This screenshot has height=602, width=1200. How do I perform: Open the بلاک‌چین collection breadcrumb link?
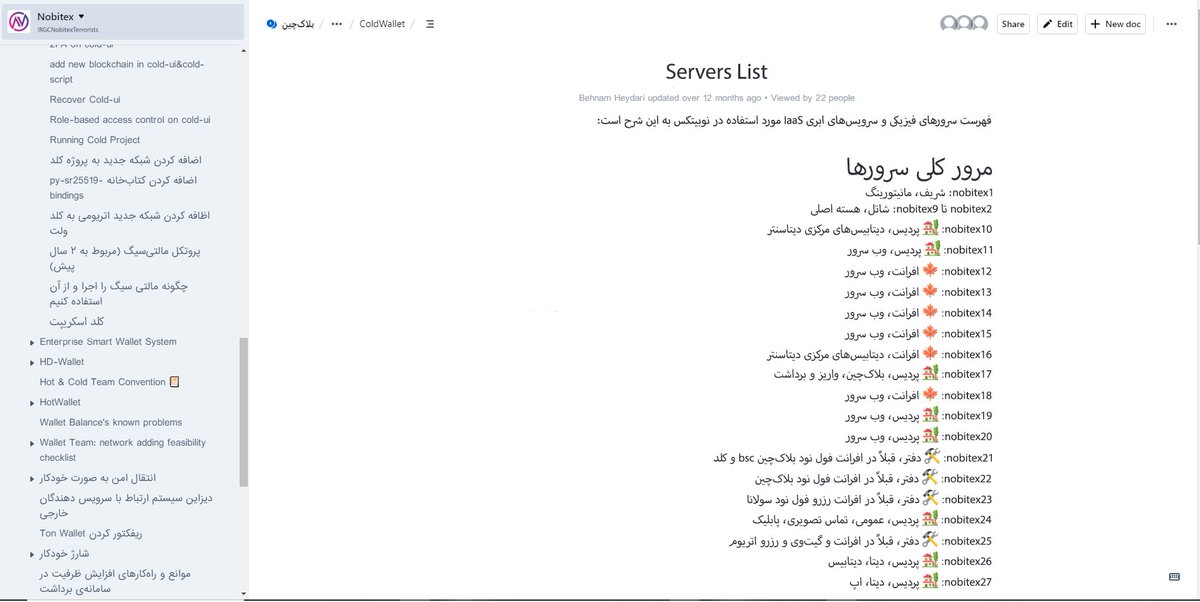click(297, 24)
